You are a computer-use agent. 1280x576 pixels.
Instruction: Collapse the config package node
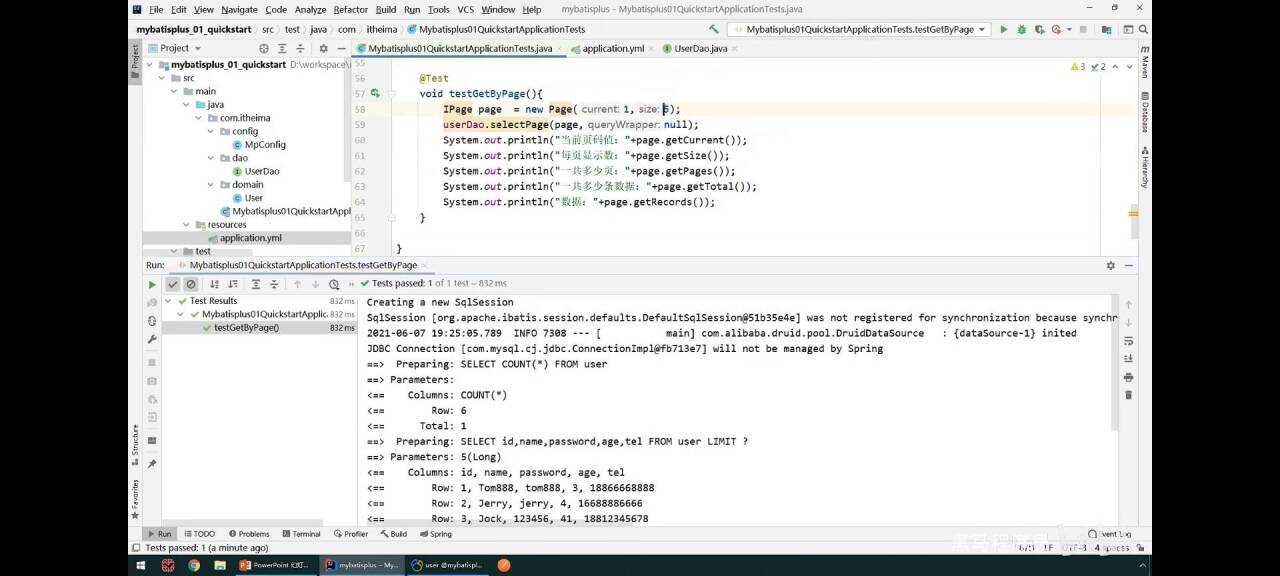(x=211, y=131)
